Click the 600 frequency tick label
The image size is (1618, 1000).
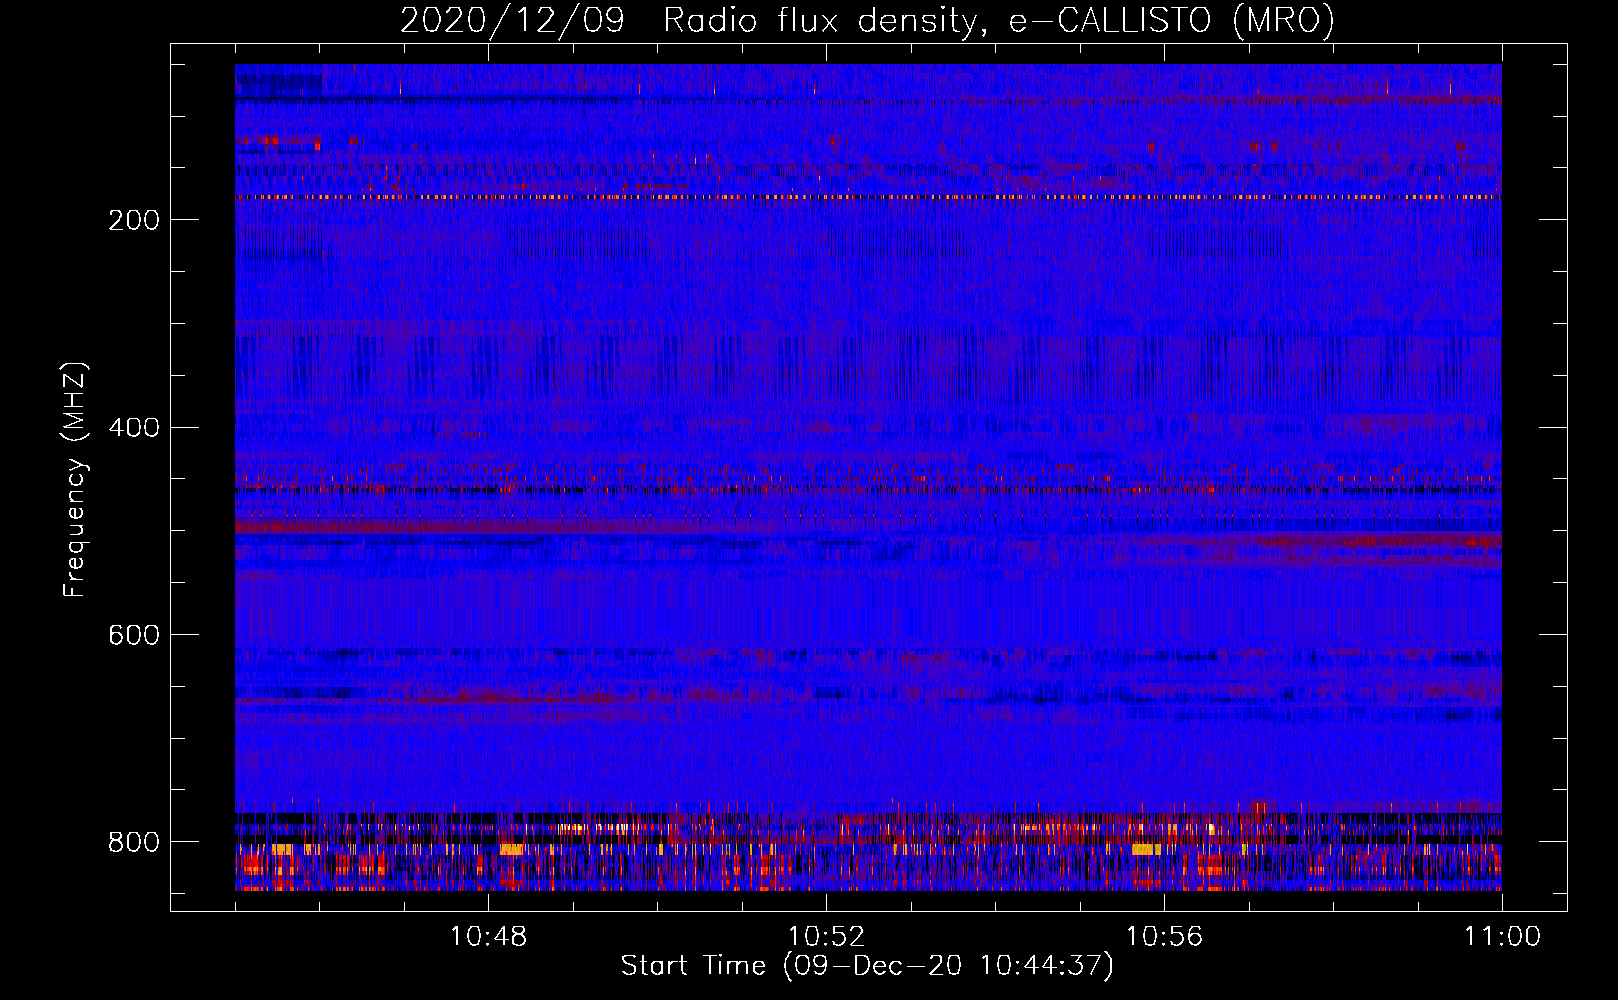[x=133, y=635]
